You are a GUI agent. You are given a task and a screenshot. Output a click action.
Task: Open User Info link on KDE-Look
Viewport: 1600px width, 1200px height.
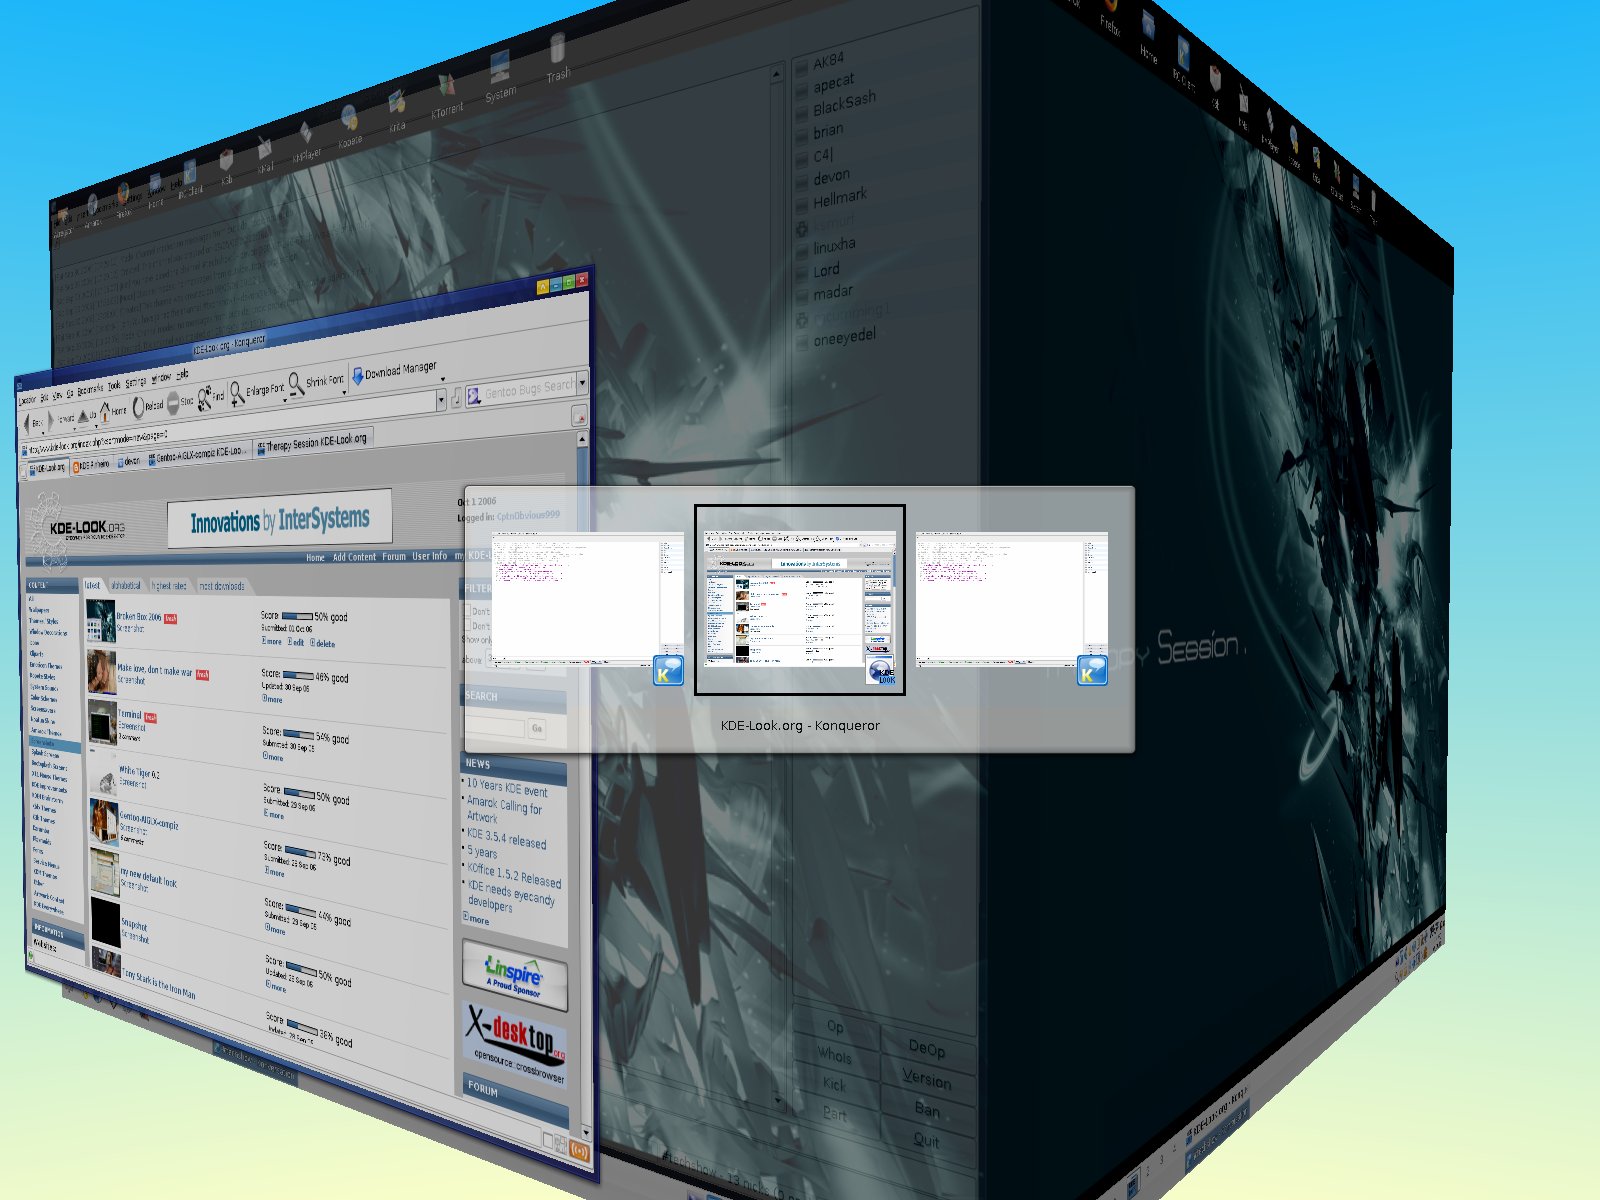pyautogui.click(x=430, y=556)
